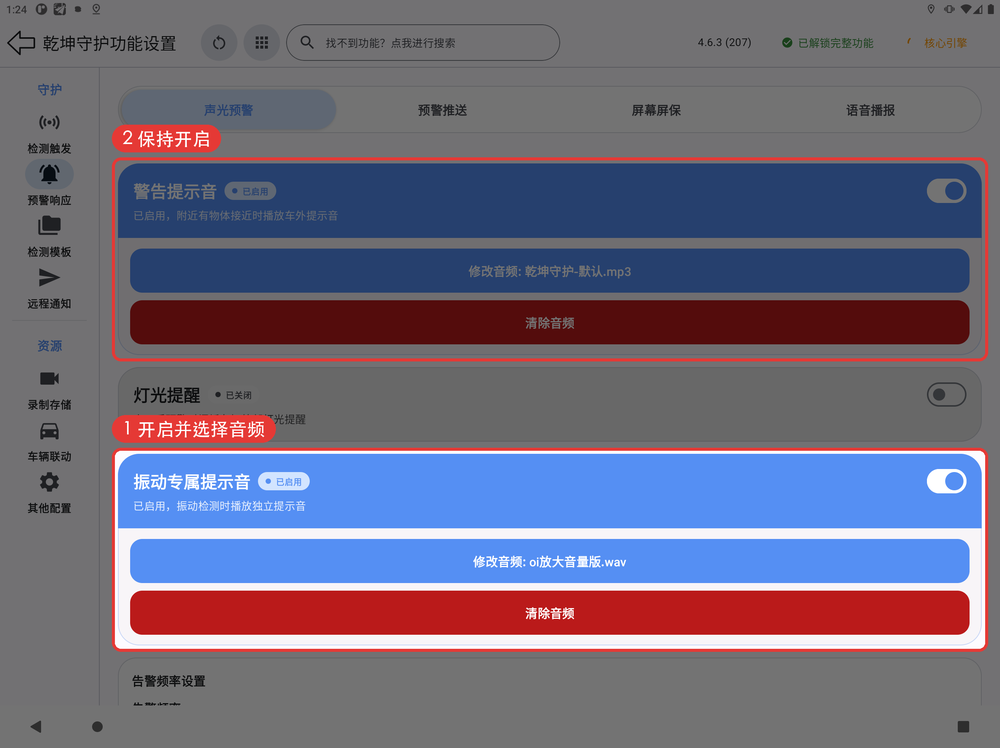Select 预警响应 bell icon

click(49, 173)
